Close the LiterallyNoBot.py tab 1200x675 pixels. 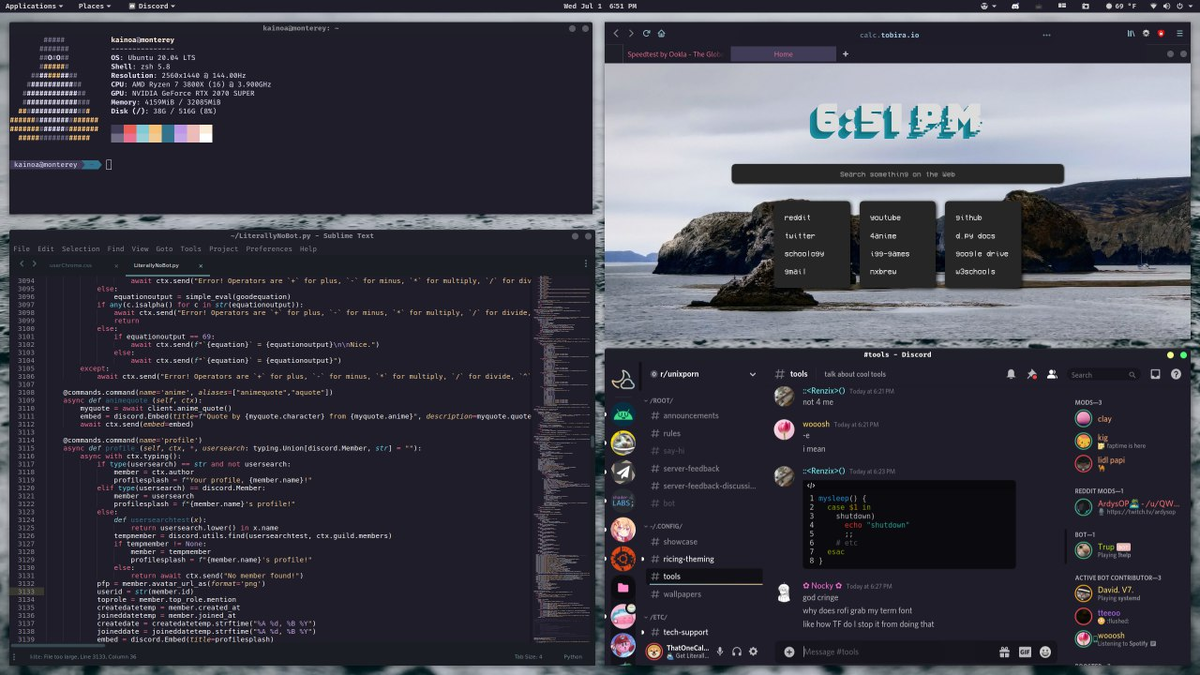(x=200, y=265)
